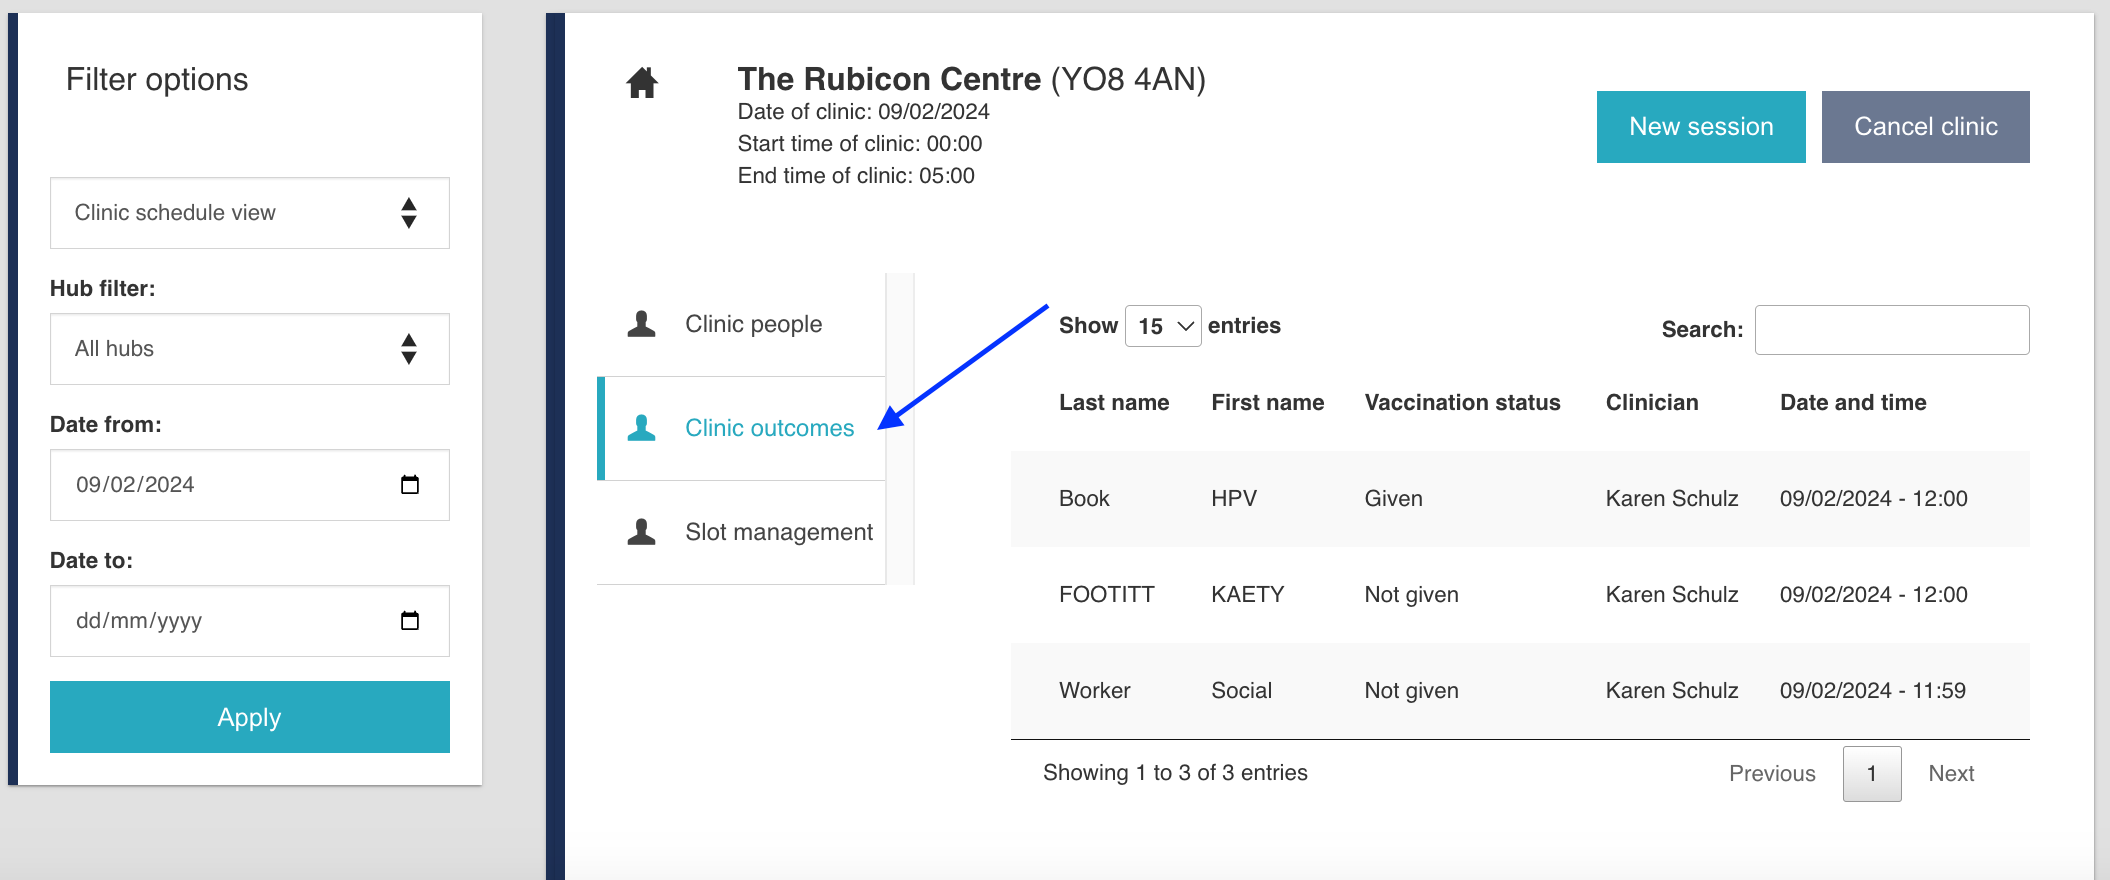Click the Previous pagination link
The height and width of the screenshot is (880, 2110).
pyautogui.click(x=1772, y=774)
